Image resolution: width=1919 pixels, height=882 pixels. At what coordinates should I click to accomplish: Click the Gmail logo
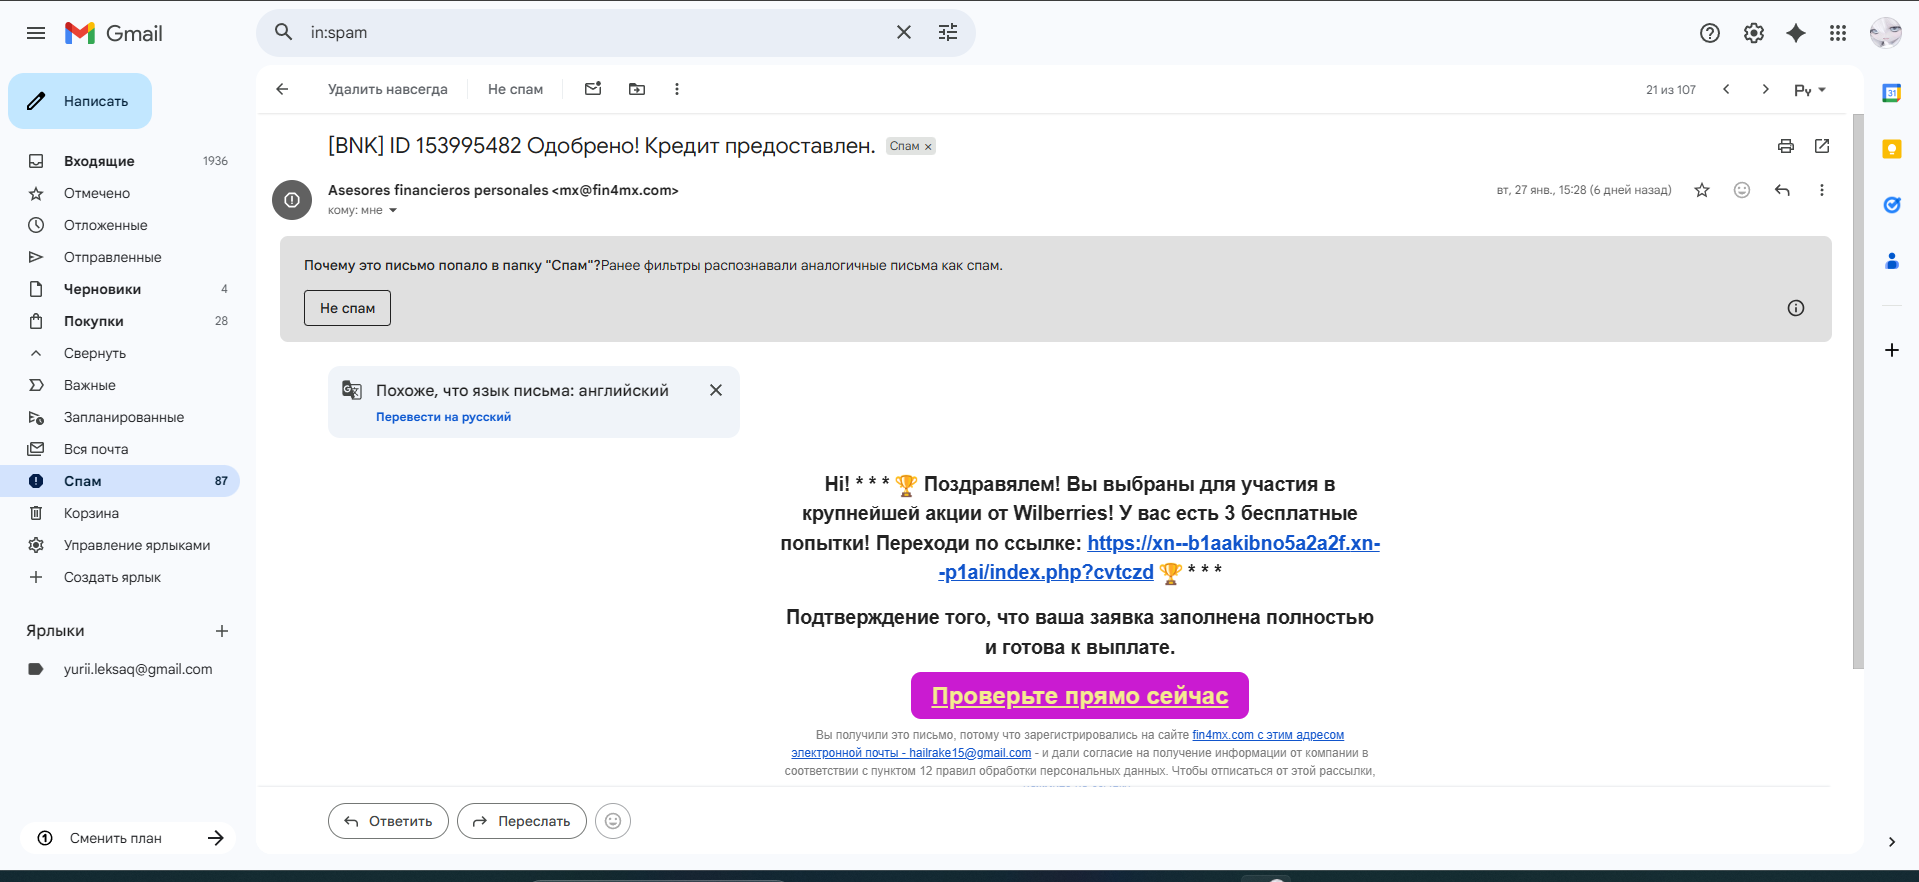point(114,33)
